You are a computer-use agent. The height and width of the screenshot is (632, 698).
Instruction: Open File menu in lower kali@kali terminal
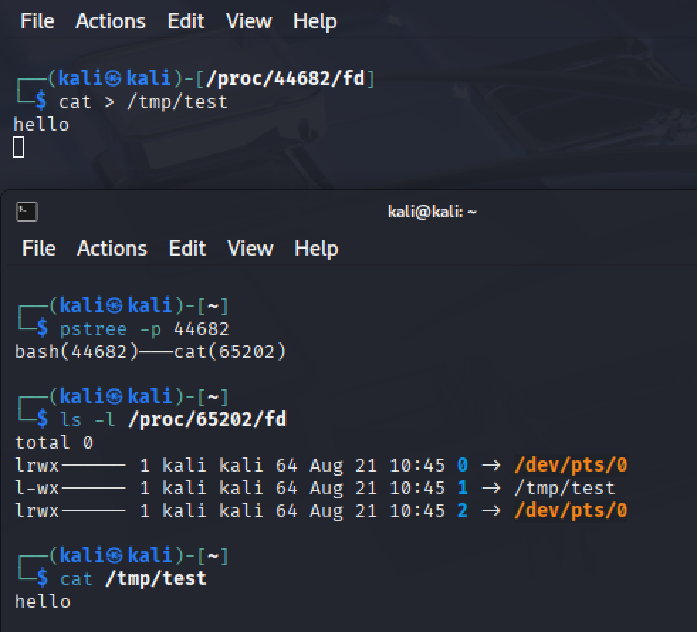tap(39, 248)
